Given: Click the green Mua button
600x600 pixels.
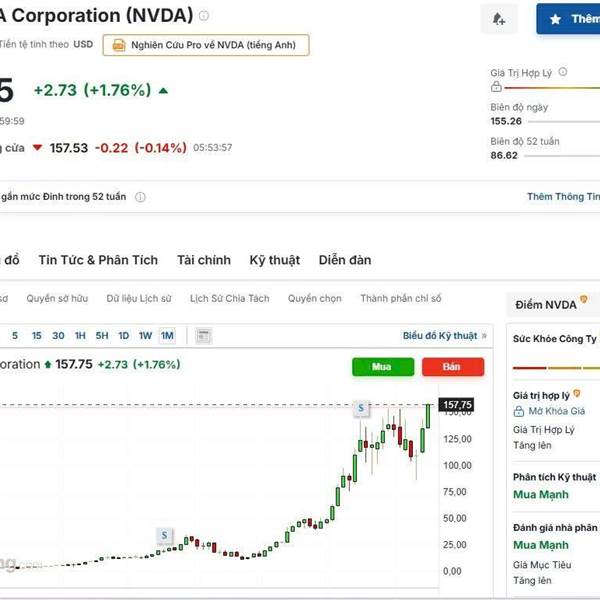Looking at the screenshot, I should click(383, 367).
